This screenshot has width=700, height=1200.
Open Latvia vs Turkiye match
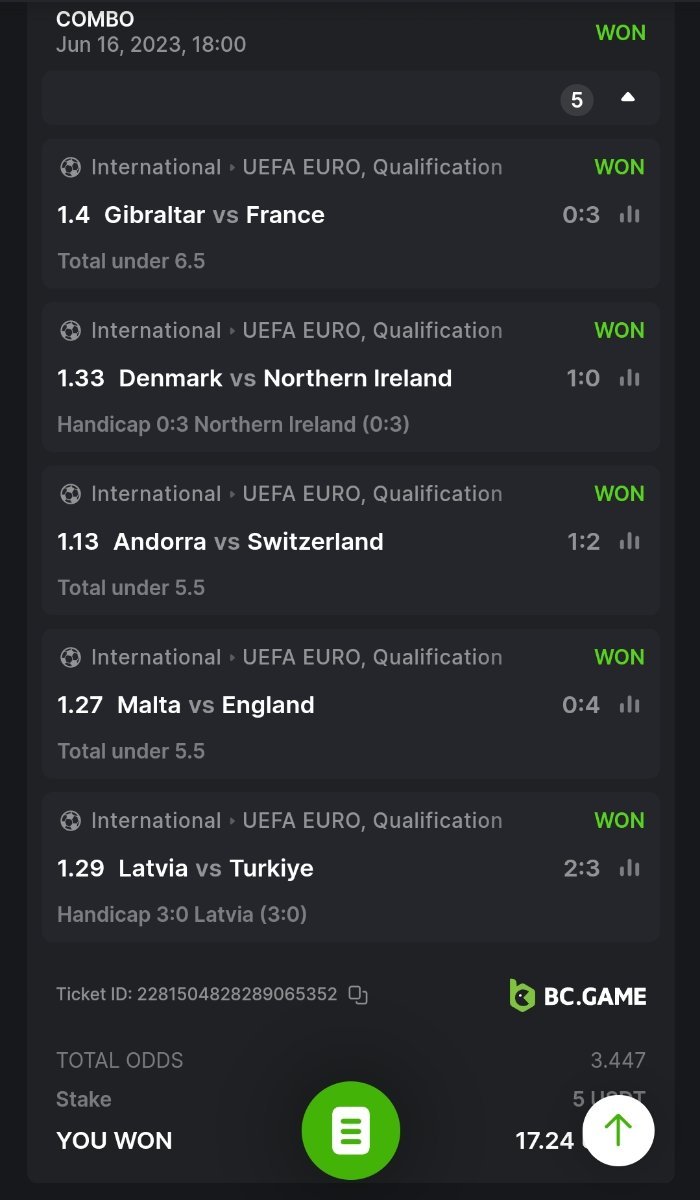pos(215,868)
